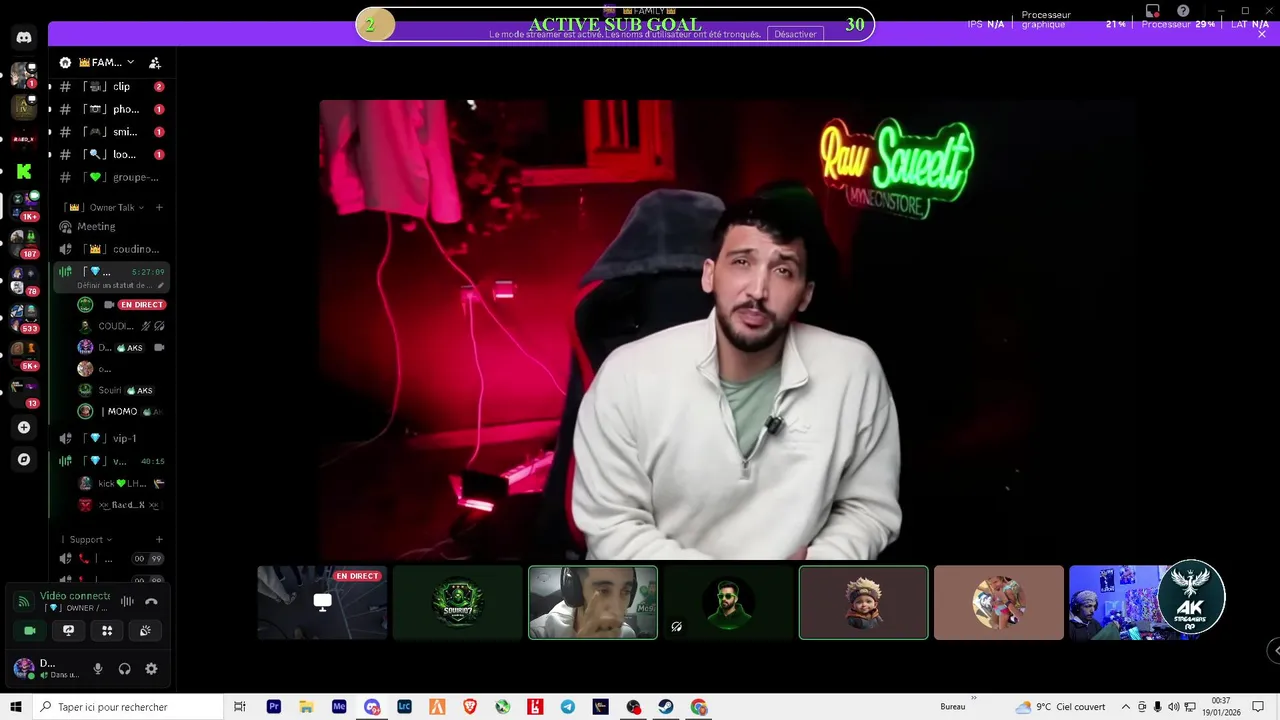Select Raed_8 user in voice channel

point(122,505)
